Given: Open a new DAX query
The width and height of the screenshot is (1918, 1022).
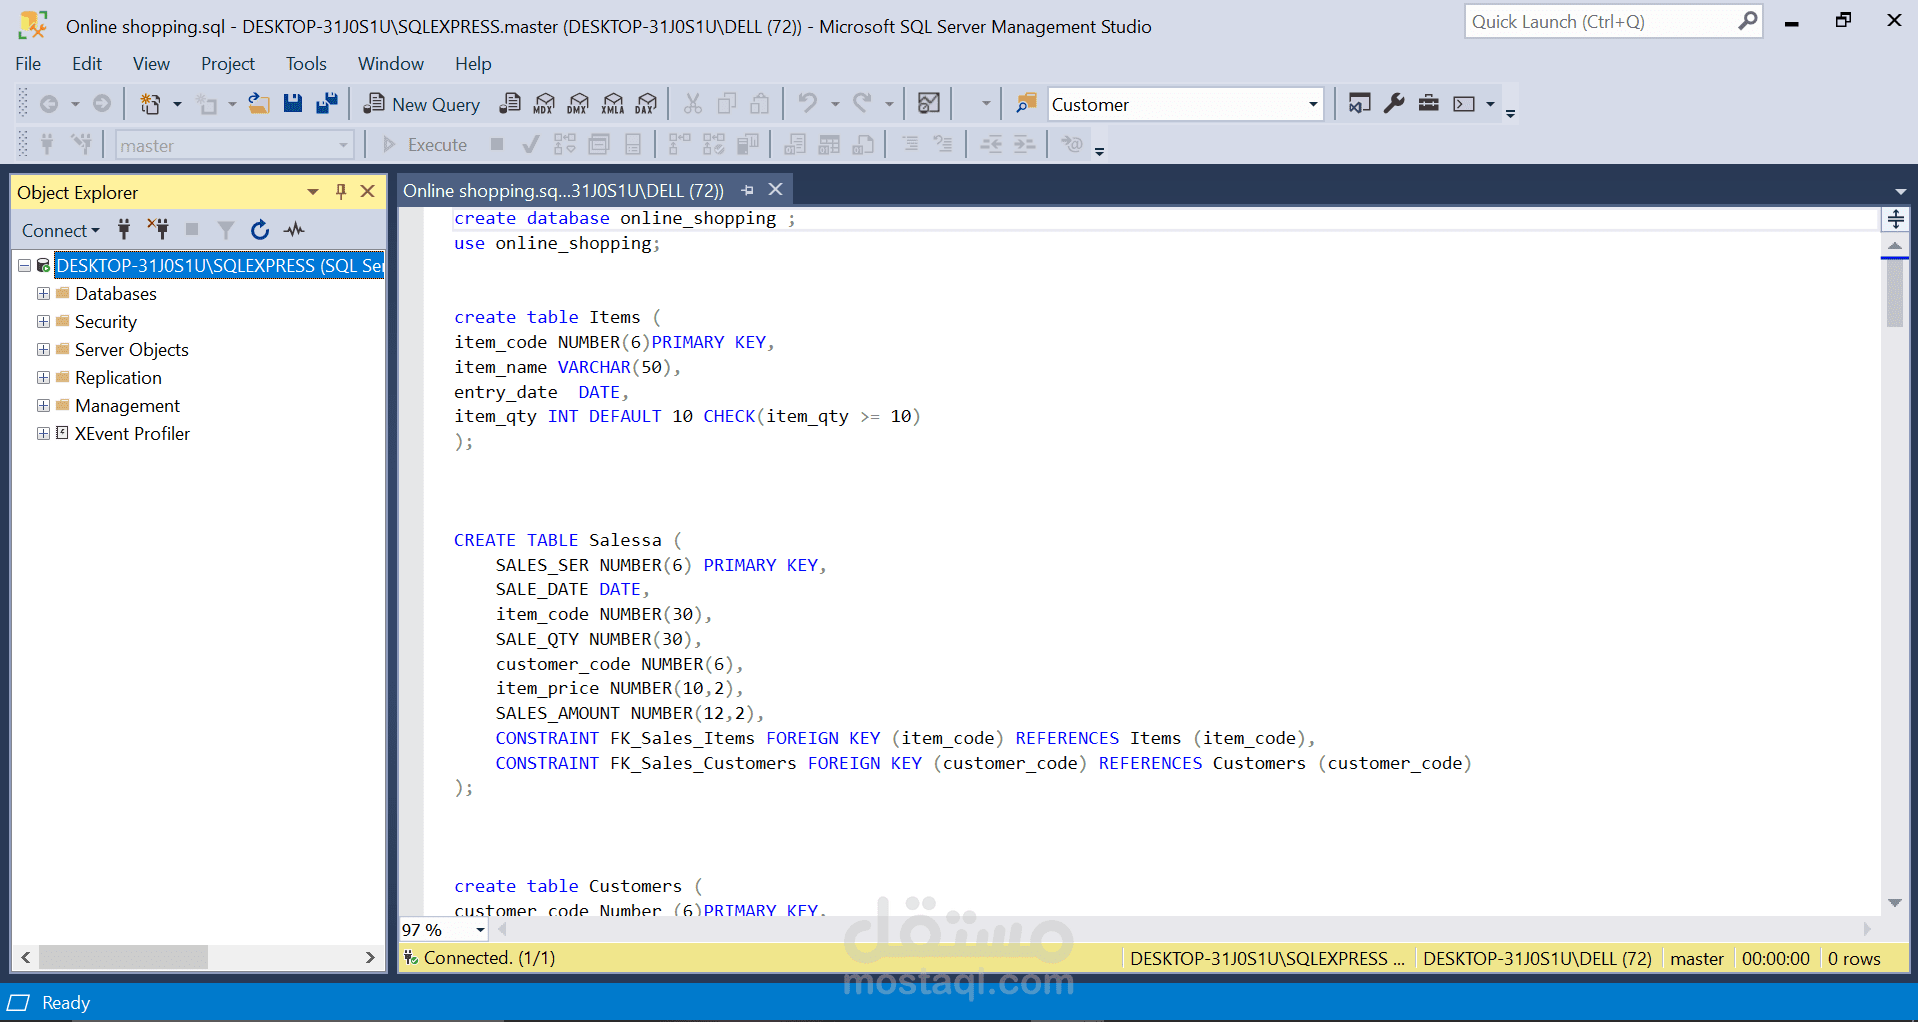Looking at the screenshot, I should [647, 104].
